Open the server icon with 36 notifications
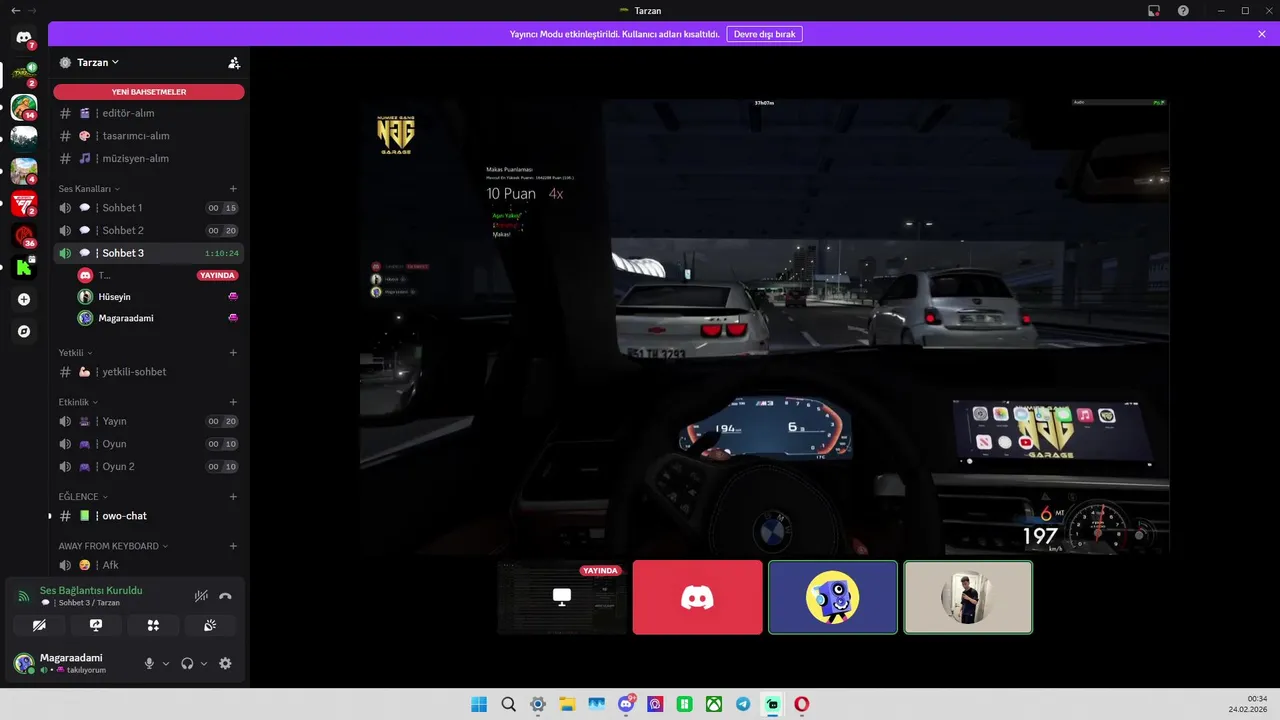Image resolution: width=1280 pixels, height=720 pixels. [x=24, y=236]
